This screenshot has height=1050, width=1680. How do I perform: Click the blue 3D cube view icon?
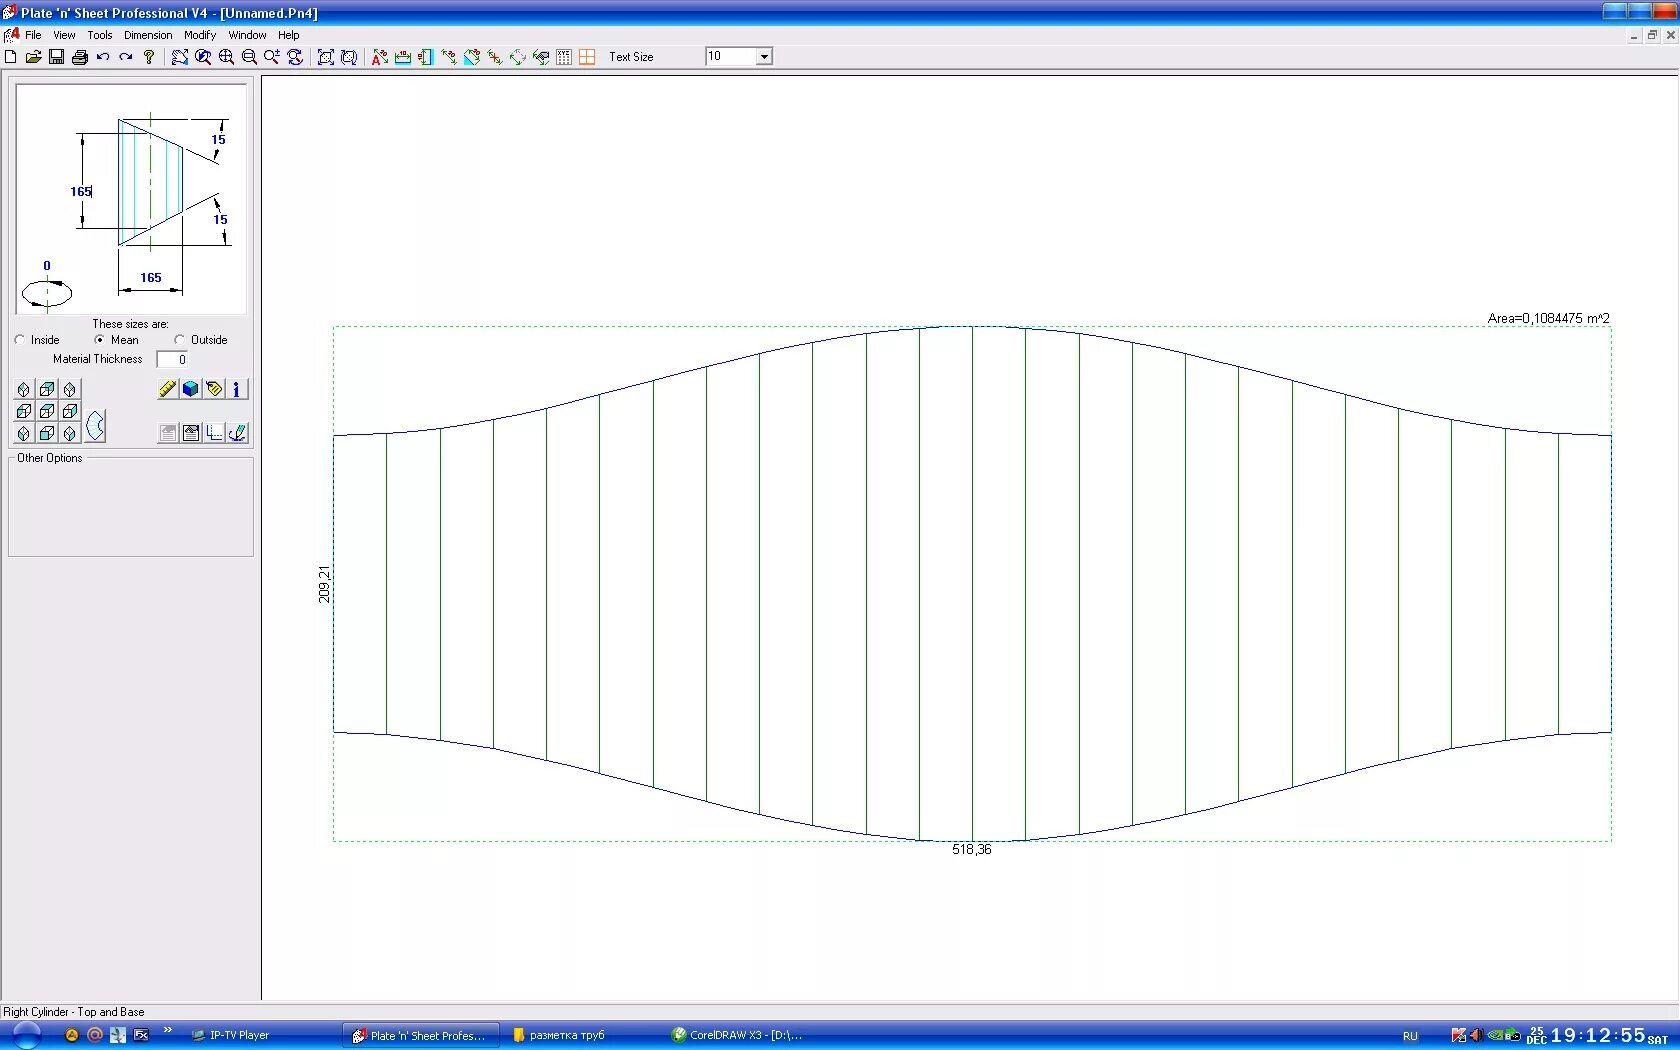[191, 389]
